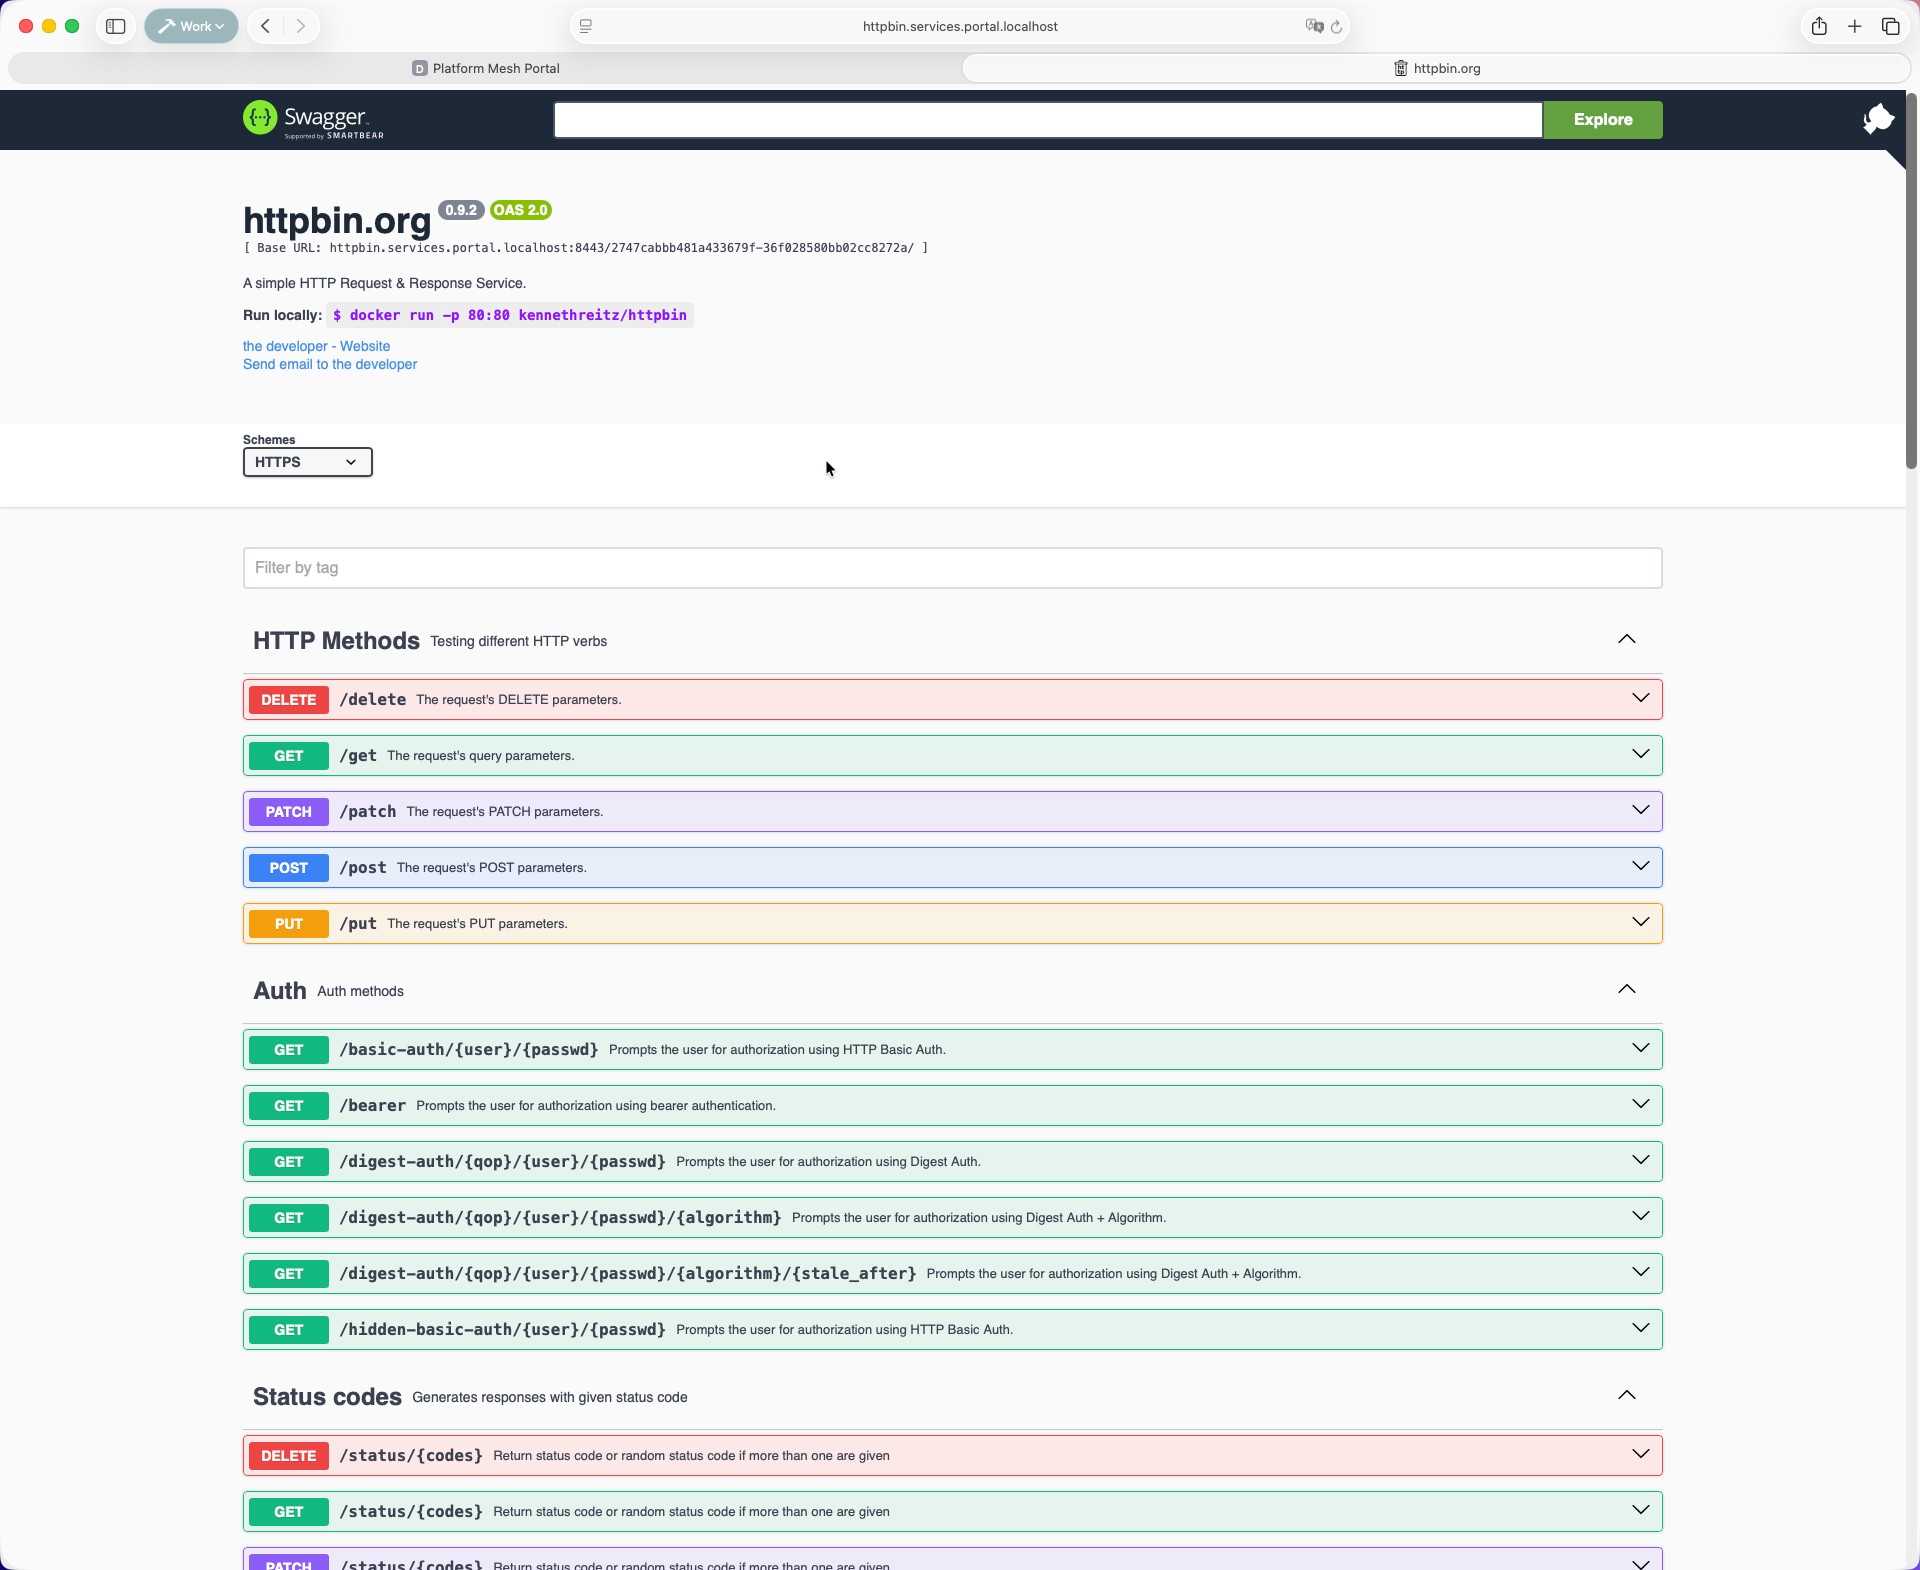Toggle the Safari sidebar icon
The width and height of the screenshot is (1920, 1570).
[x=116, y=26]
